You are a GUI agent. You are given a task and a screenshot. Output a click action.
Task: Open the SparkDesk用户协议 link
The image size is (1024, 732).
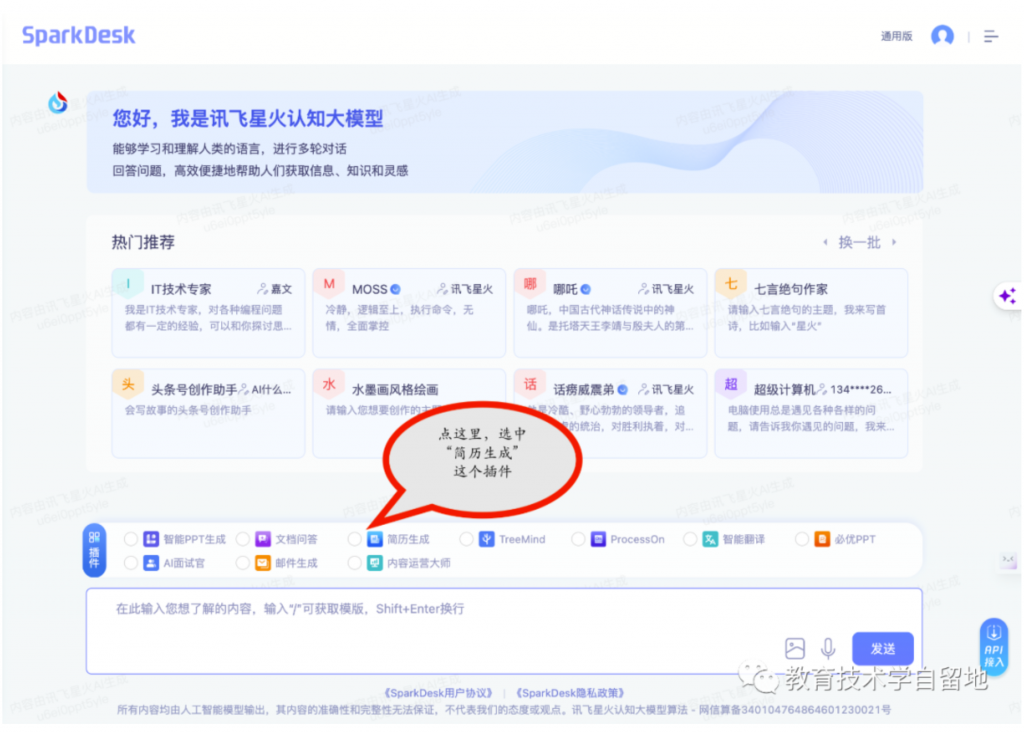(438, 693)
